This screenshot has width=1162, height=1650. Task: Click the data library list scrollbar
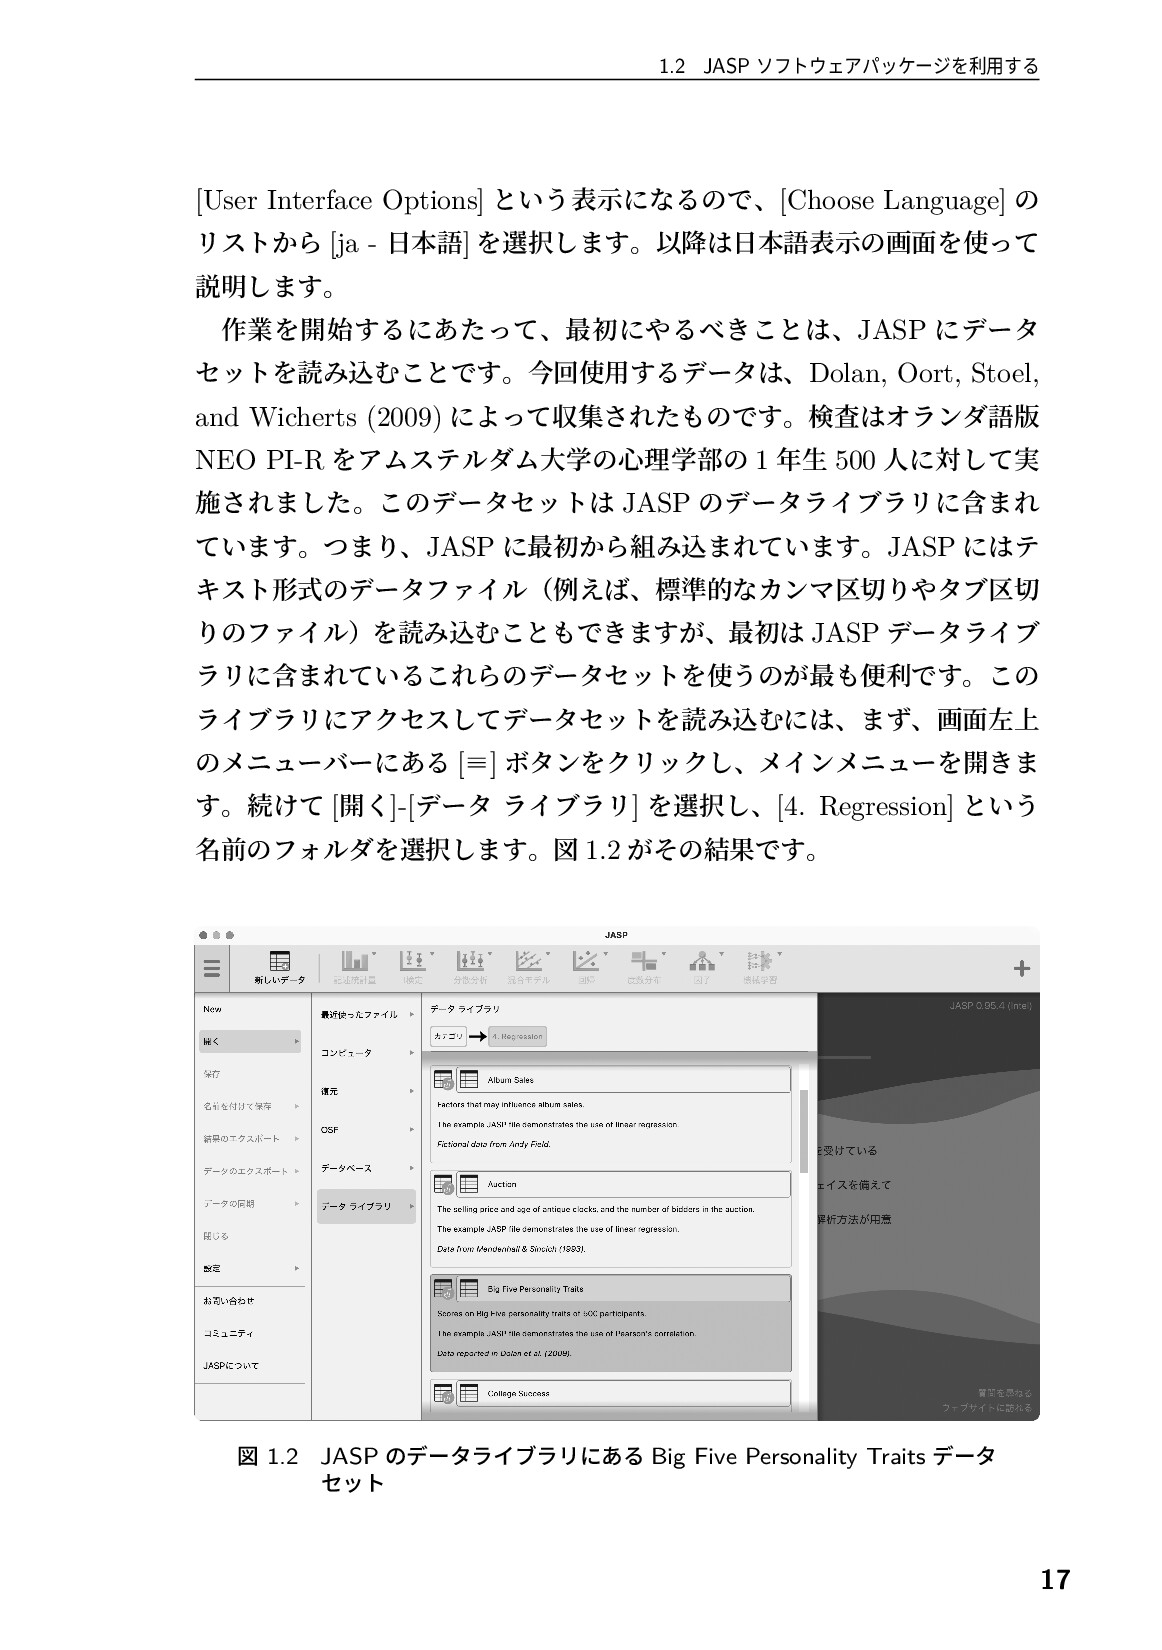click(x=803, y=1131)
